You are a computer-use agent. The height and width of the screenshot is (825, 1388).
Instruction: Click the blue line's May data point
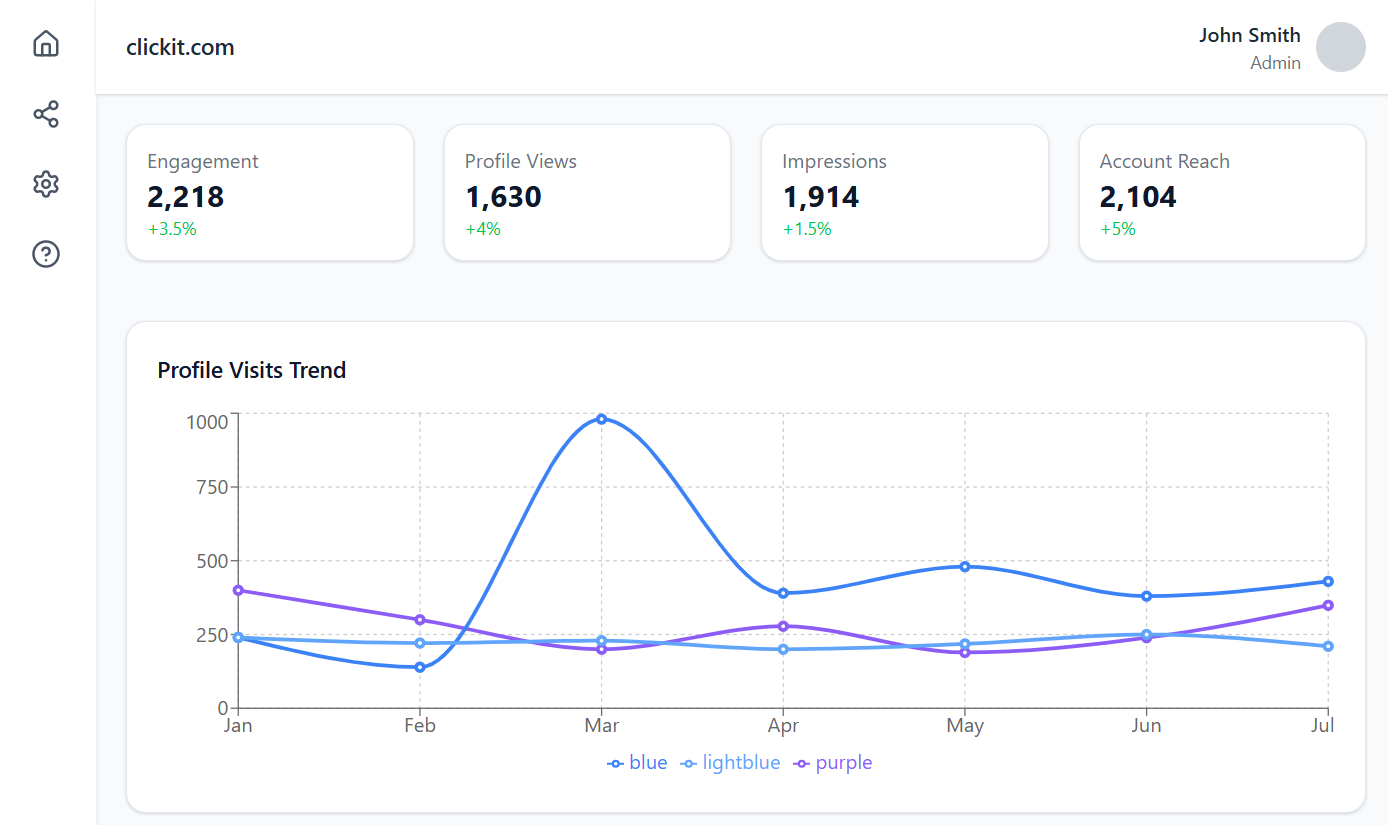tap(965, 566)
